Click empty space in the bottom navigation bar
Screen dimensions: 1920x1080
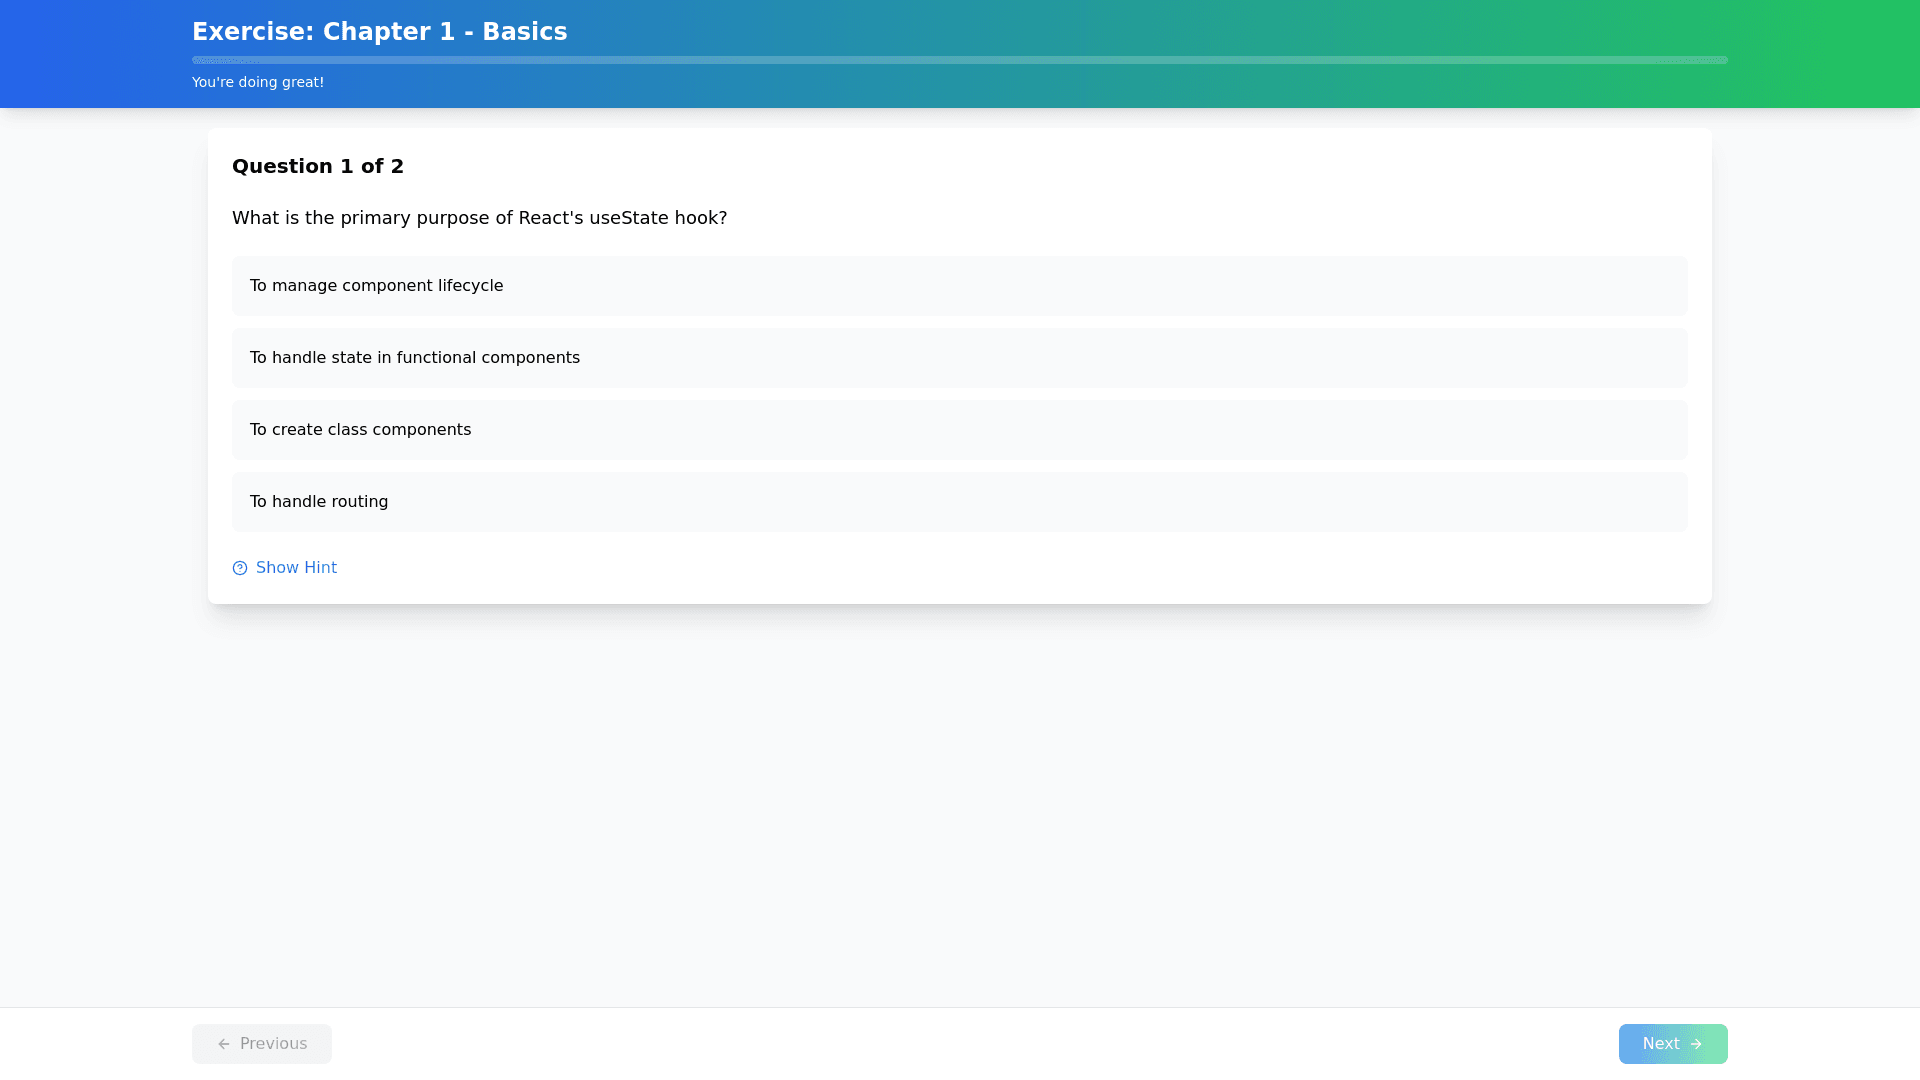pos(960,1044)
